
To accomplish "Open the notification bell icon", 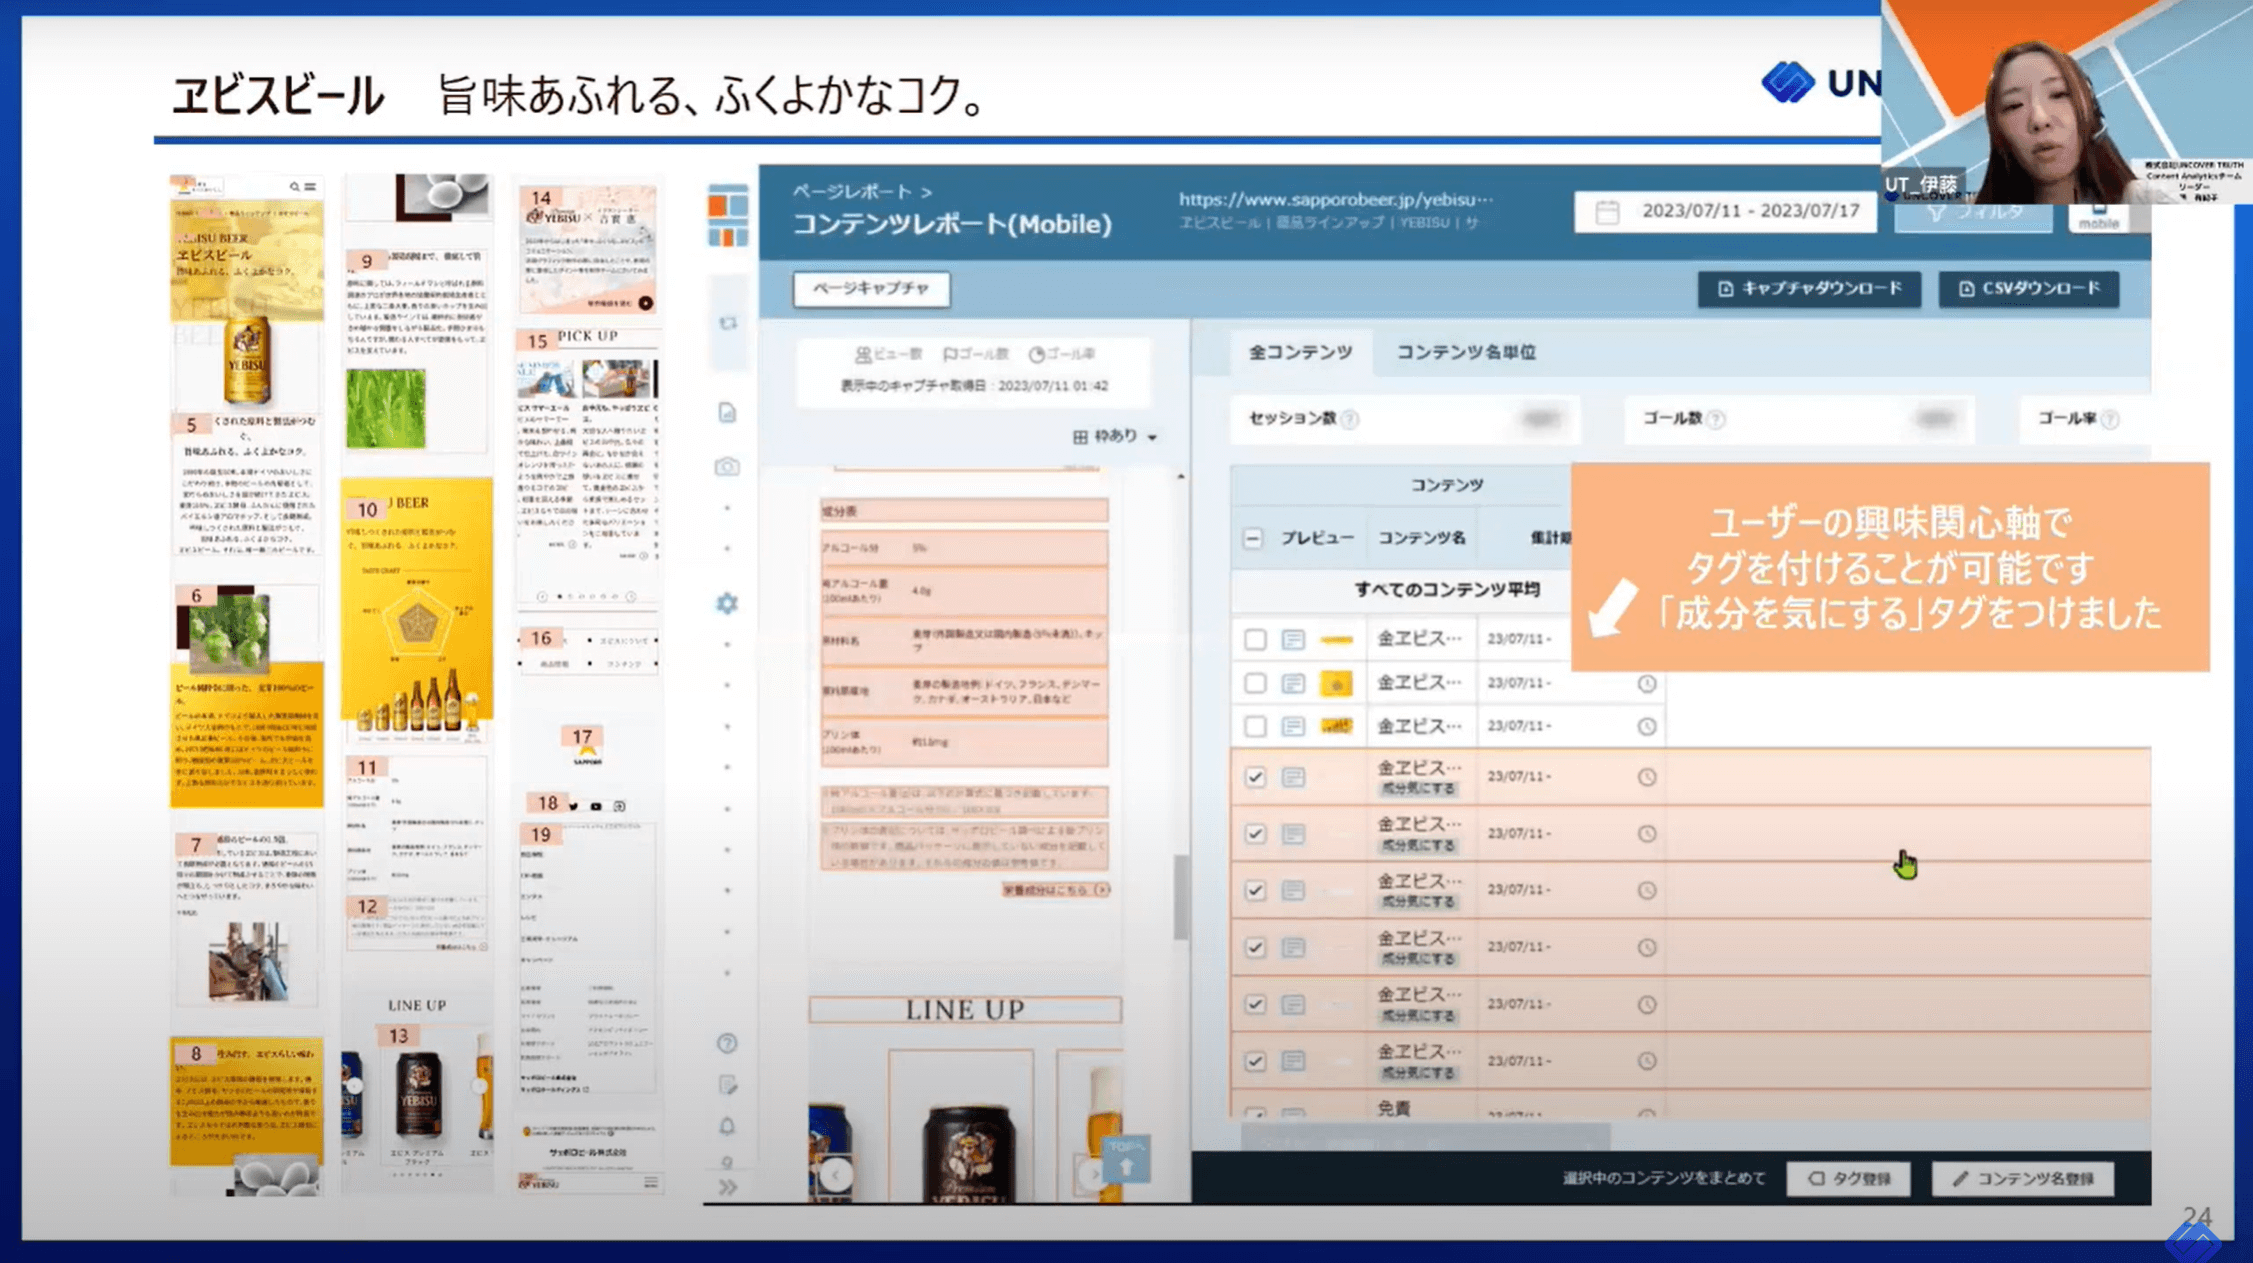I will pos(727,1126).
